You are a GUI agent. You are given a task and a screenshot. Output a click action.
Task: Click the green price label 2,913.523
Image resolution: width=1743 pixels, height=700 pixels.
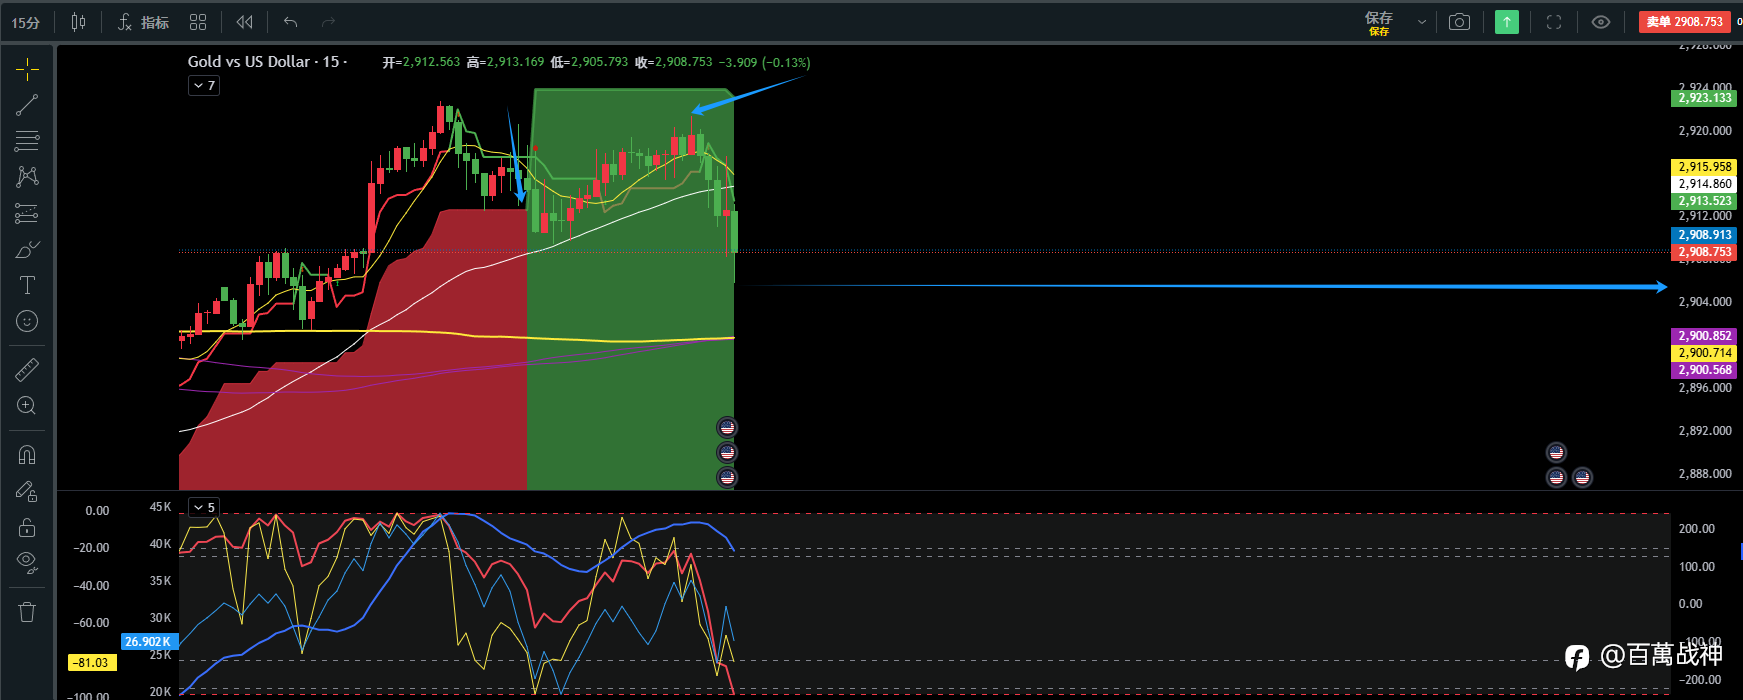tap(1704, 201)
